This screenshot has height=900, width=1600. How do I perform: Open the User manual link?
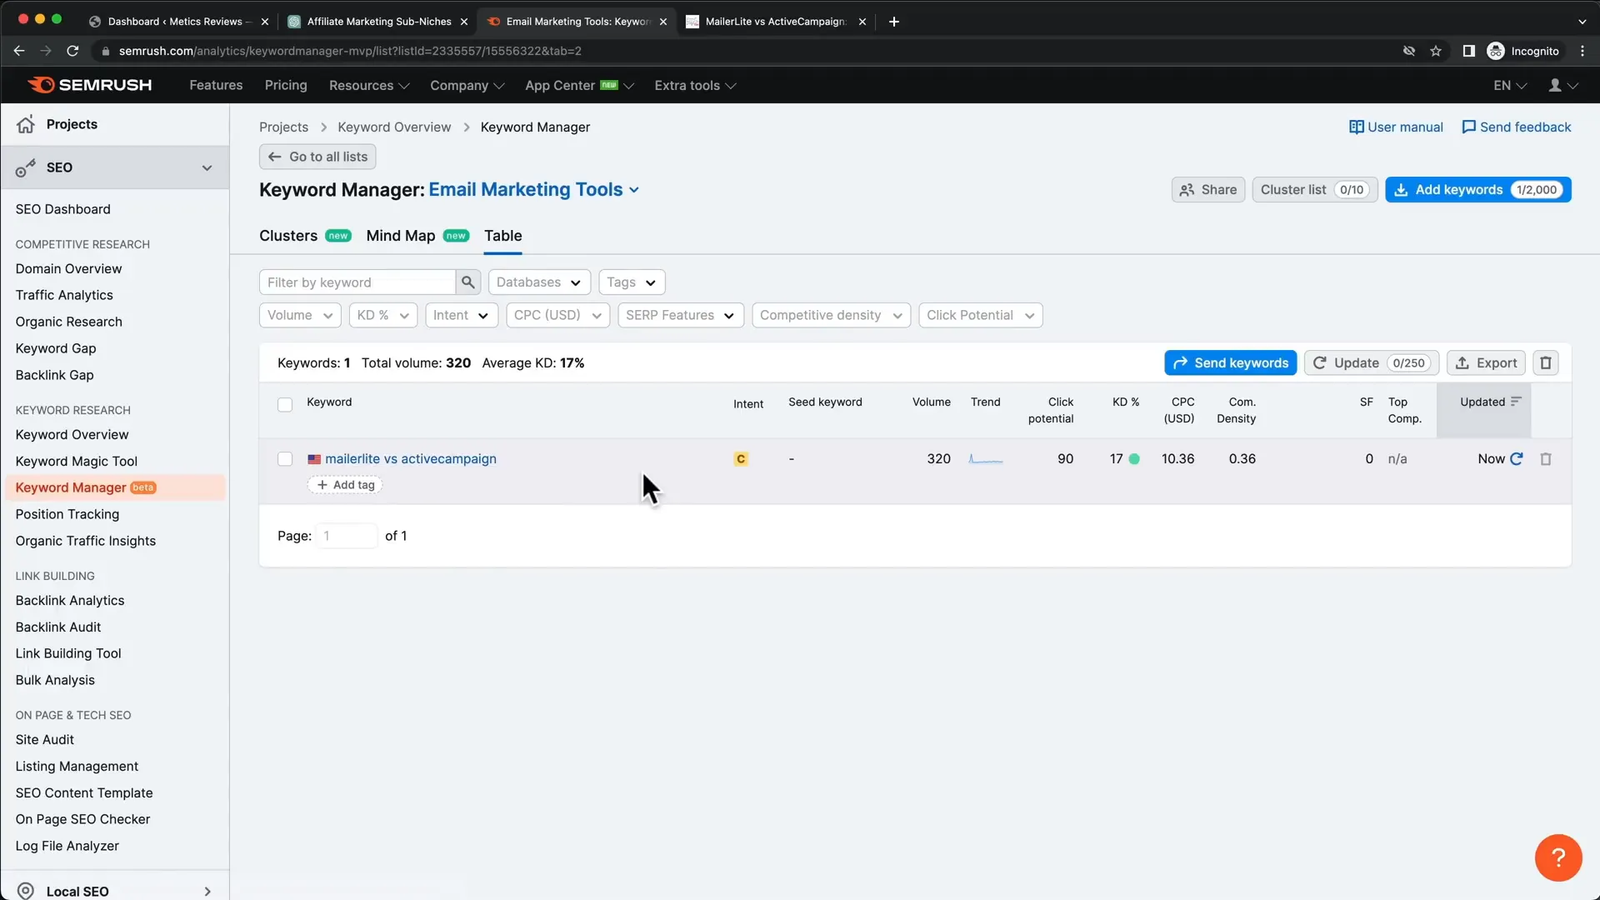1396,127
